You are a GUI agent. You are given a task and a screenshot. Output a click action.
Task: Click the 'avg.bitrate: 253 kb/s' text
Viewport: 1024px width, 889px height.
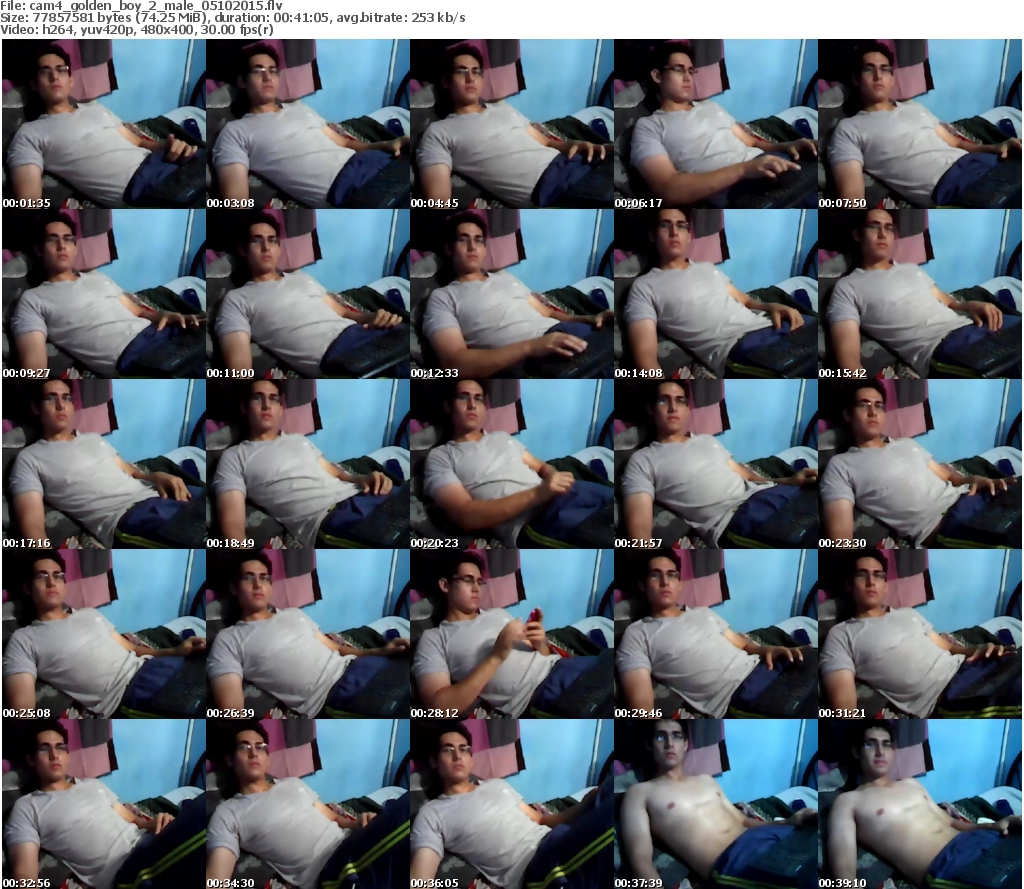coord(401,18)
